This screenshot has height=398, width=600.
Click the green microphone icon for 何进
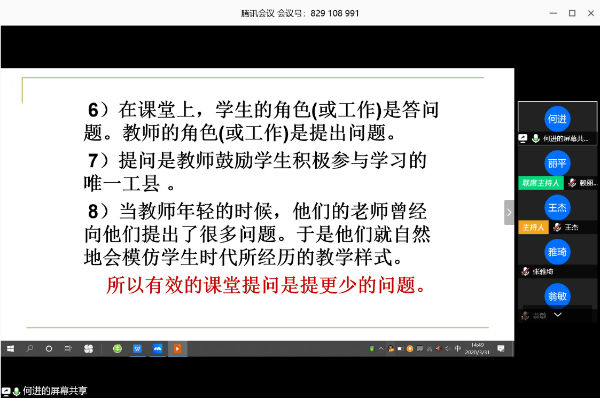coord(535,138)
